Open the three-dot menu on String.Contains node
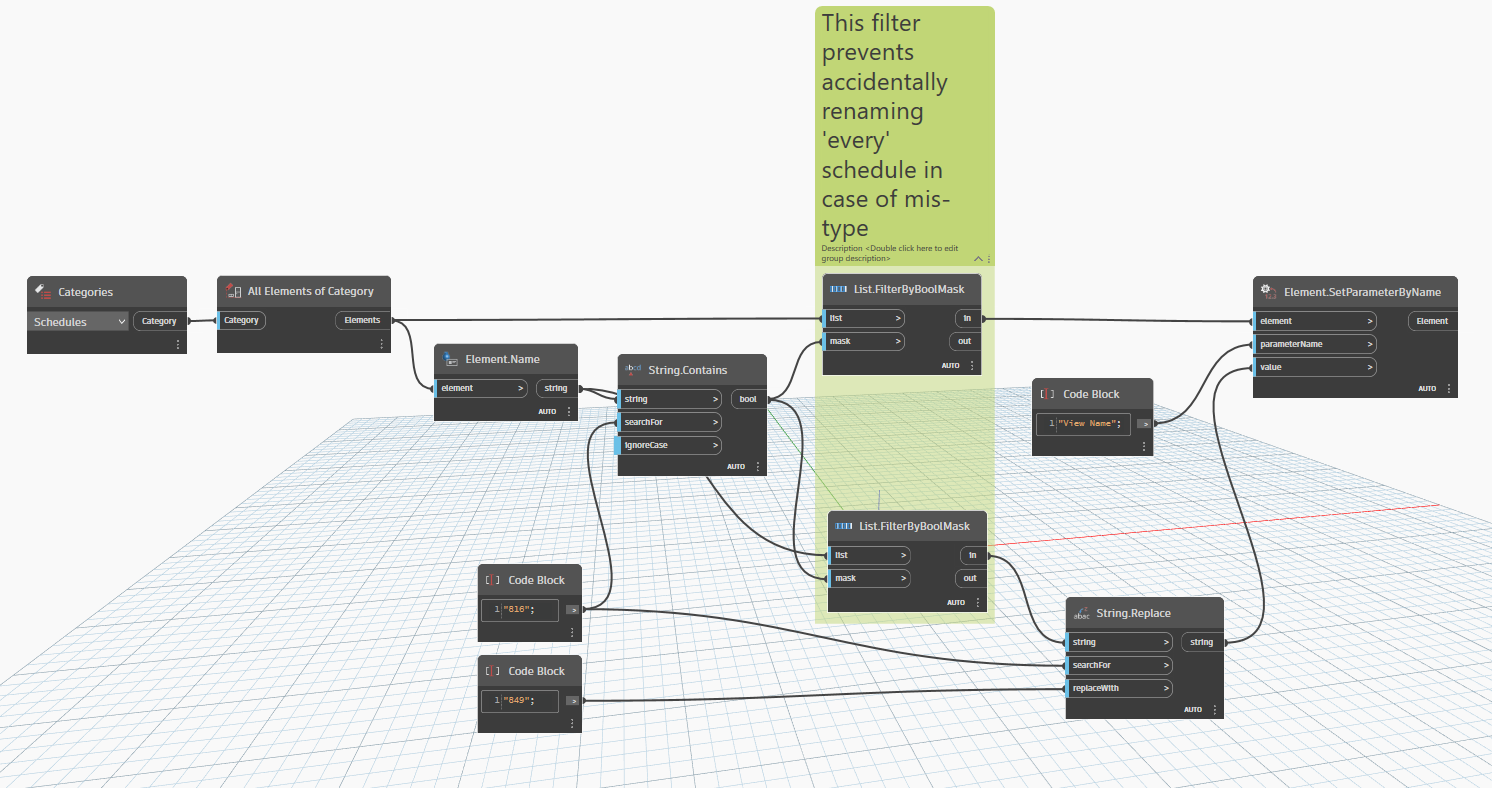Viewport: 1492px width, 788px height. pyautogui.click(x=758, y=465)
